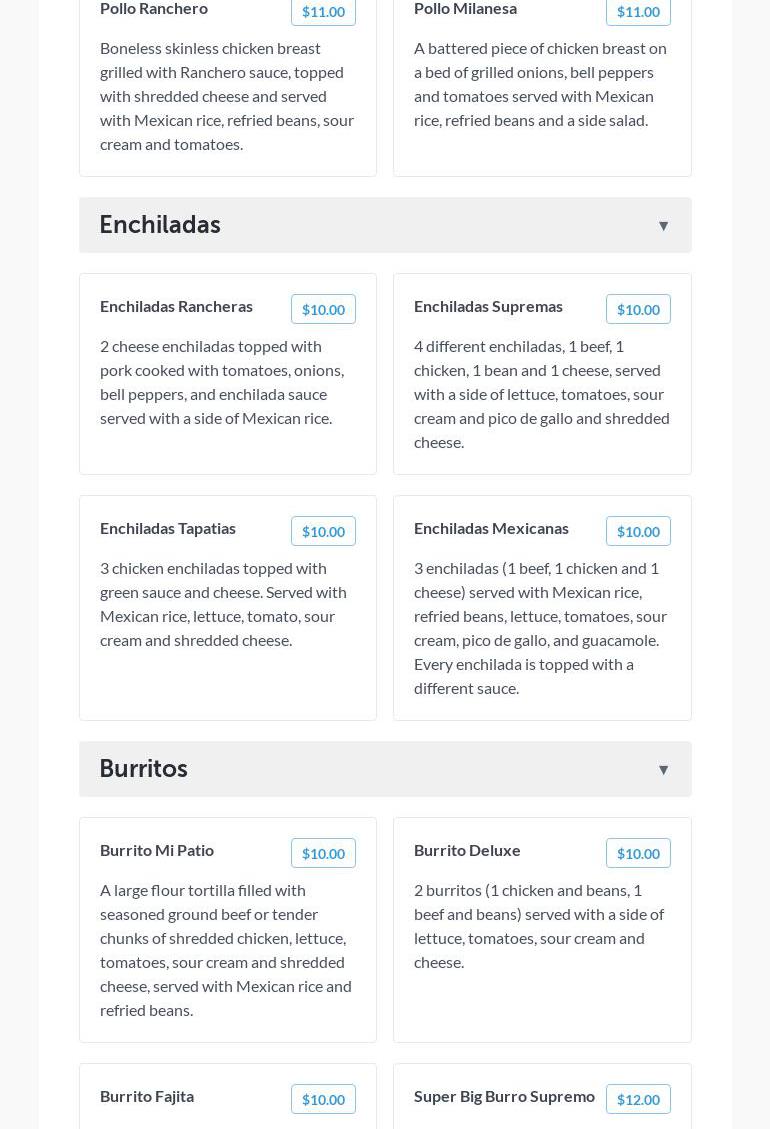Viewport: 770px width, 1129px height.
Task: Click the Enchiladas Rancheras $10.00 price
Action: (x=323, y=310)
